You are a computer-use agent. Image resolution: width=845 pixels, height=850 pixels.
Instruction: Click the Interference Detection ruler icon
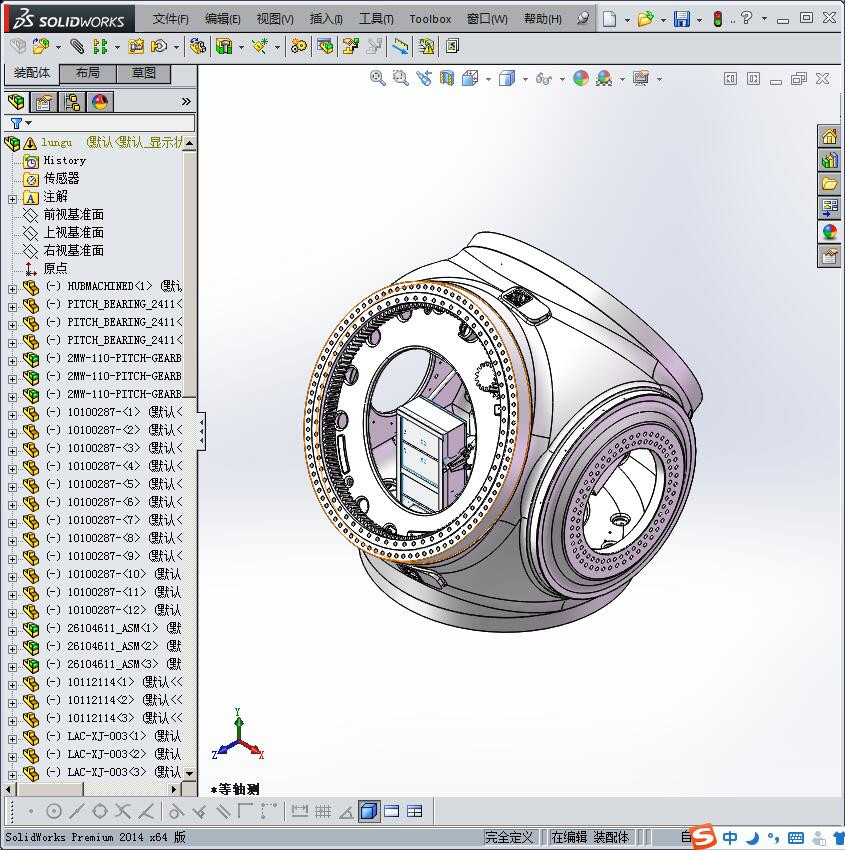[401, 47]
